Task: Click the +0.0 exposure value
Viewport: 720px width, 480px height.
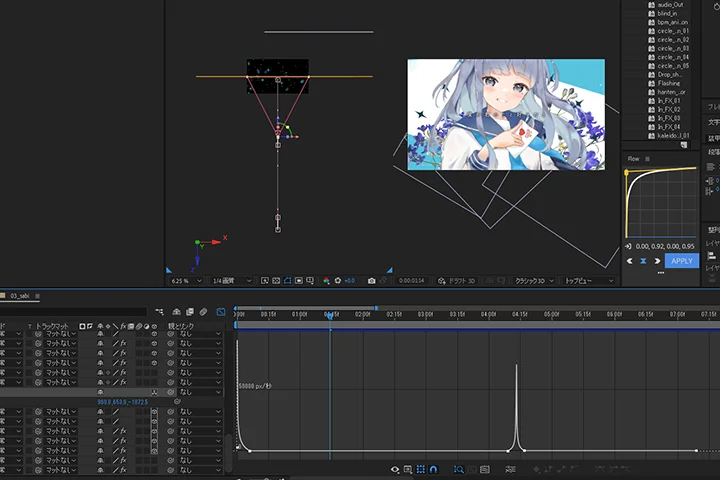Action: [x=349, y=281]
